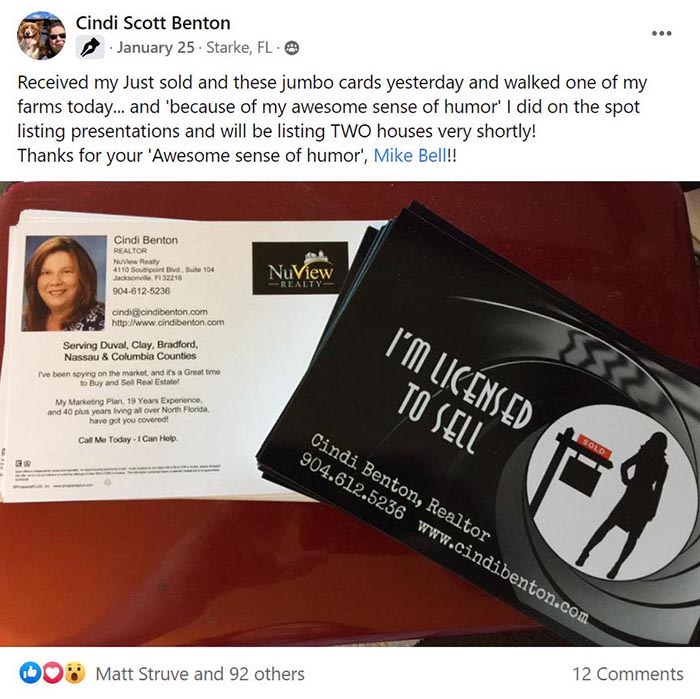This screenshot has height=699, width=700.
Task: Click the January 25 post date
Action: (156, 47)
